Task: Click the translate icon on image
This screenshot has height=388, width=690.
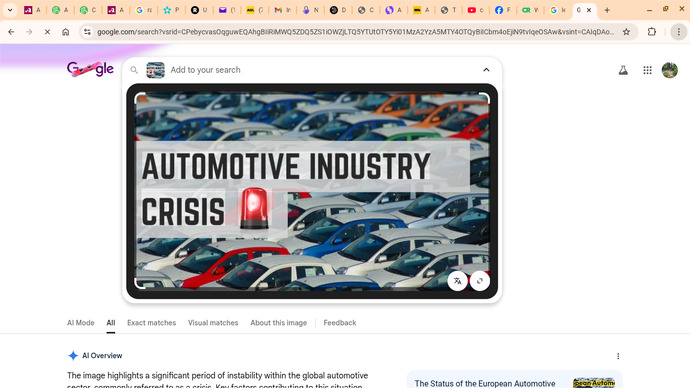Action: 458,281
